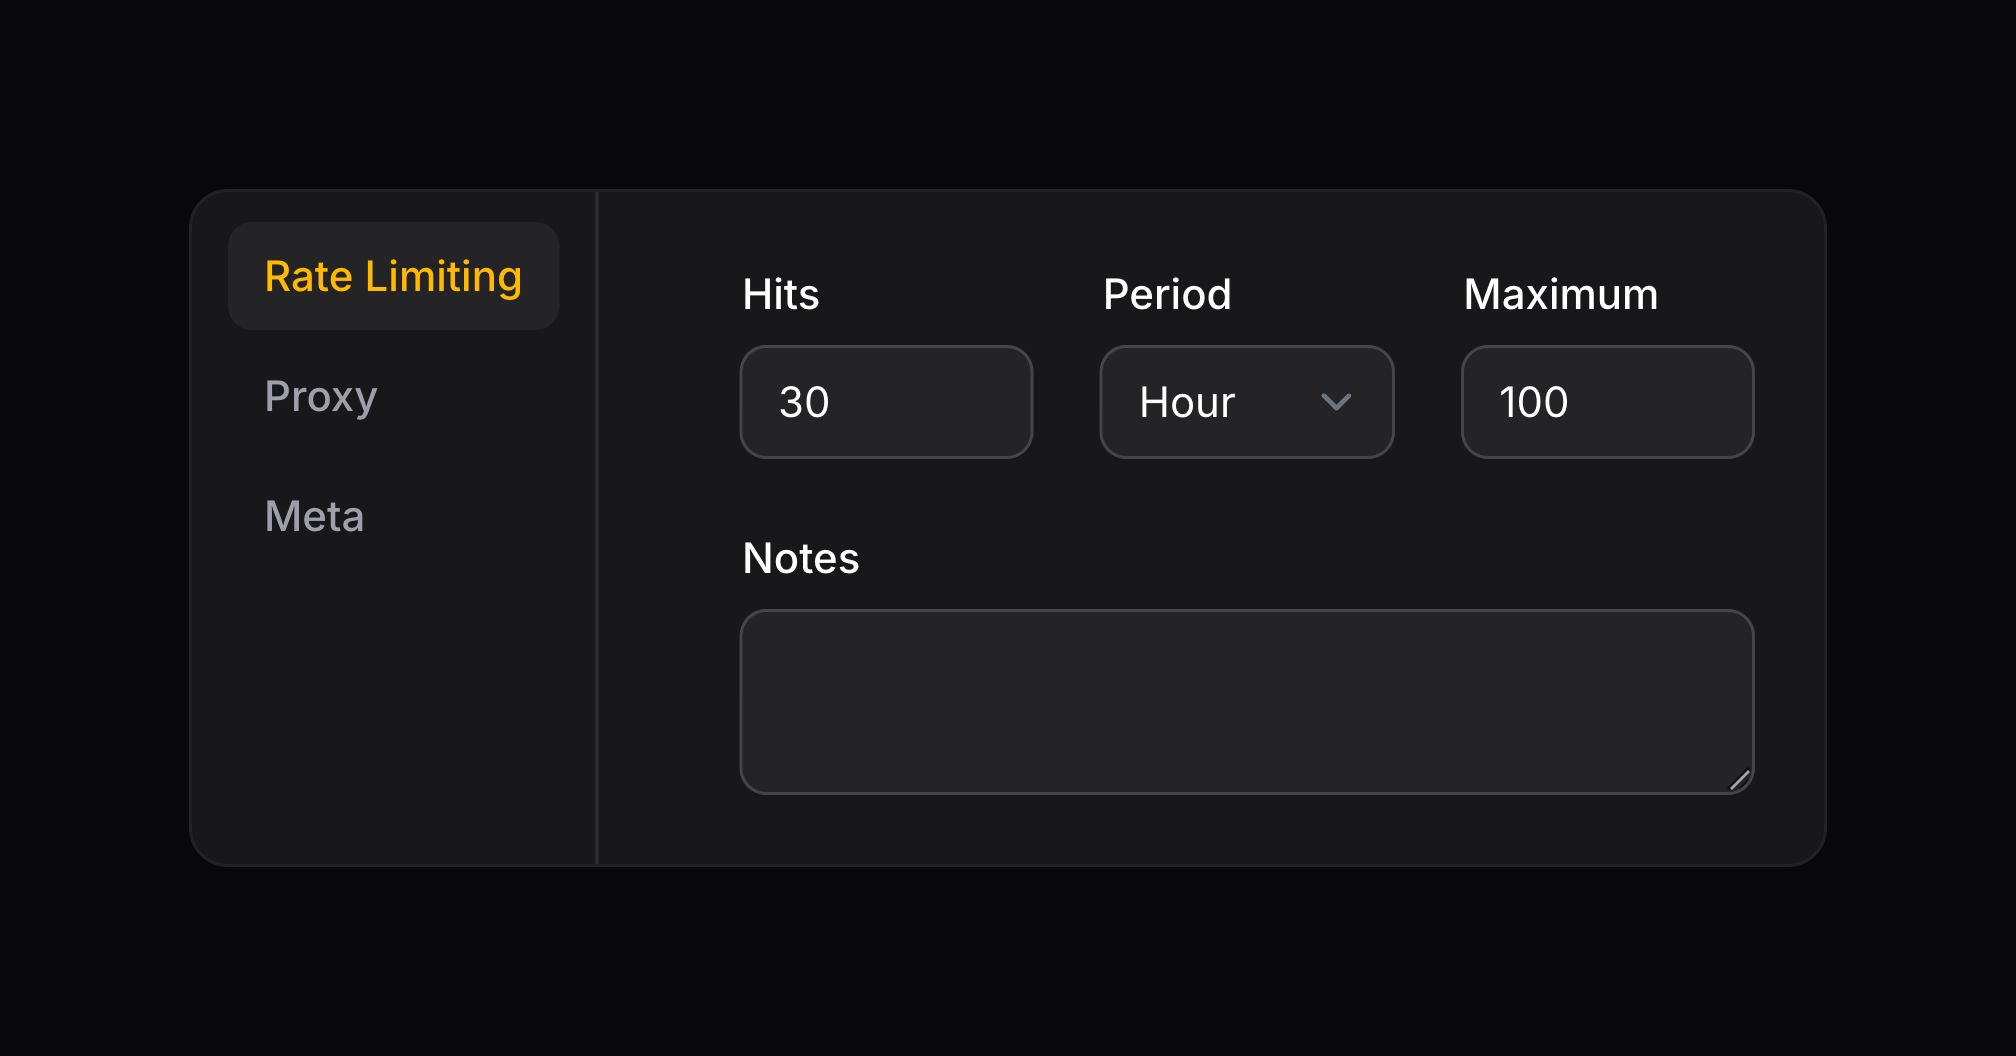
Task: Click the 100 value in Maximum field
Action: pyautogui.click(x=1533, y=401)
